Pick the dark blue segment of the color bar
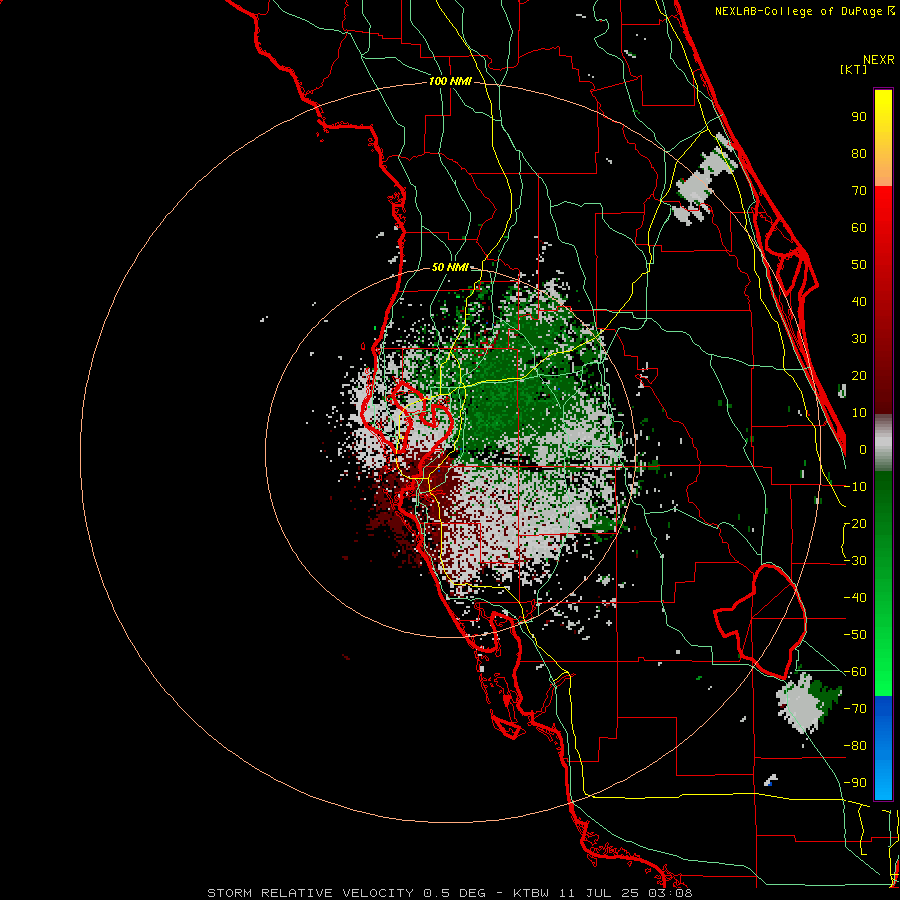Screen dimensions: 900x900 tap(883, 713)
